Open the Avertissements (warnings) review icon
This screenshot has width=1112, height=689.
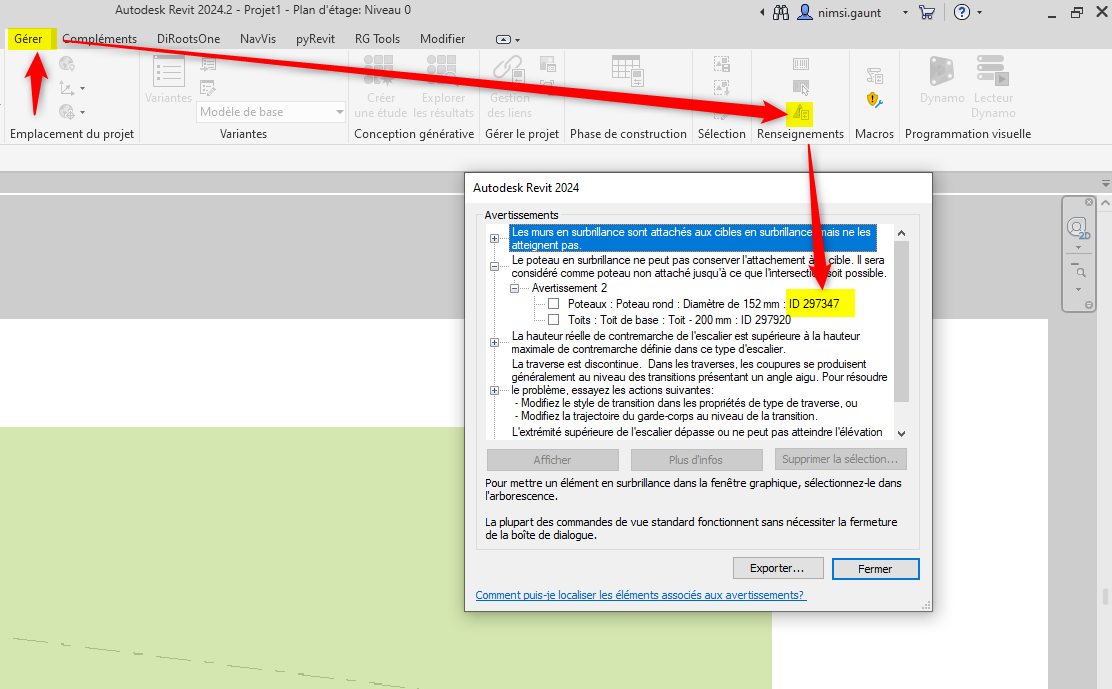coord(800,113)
